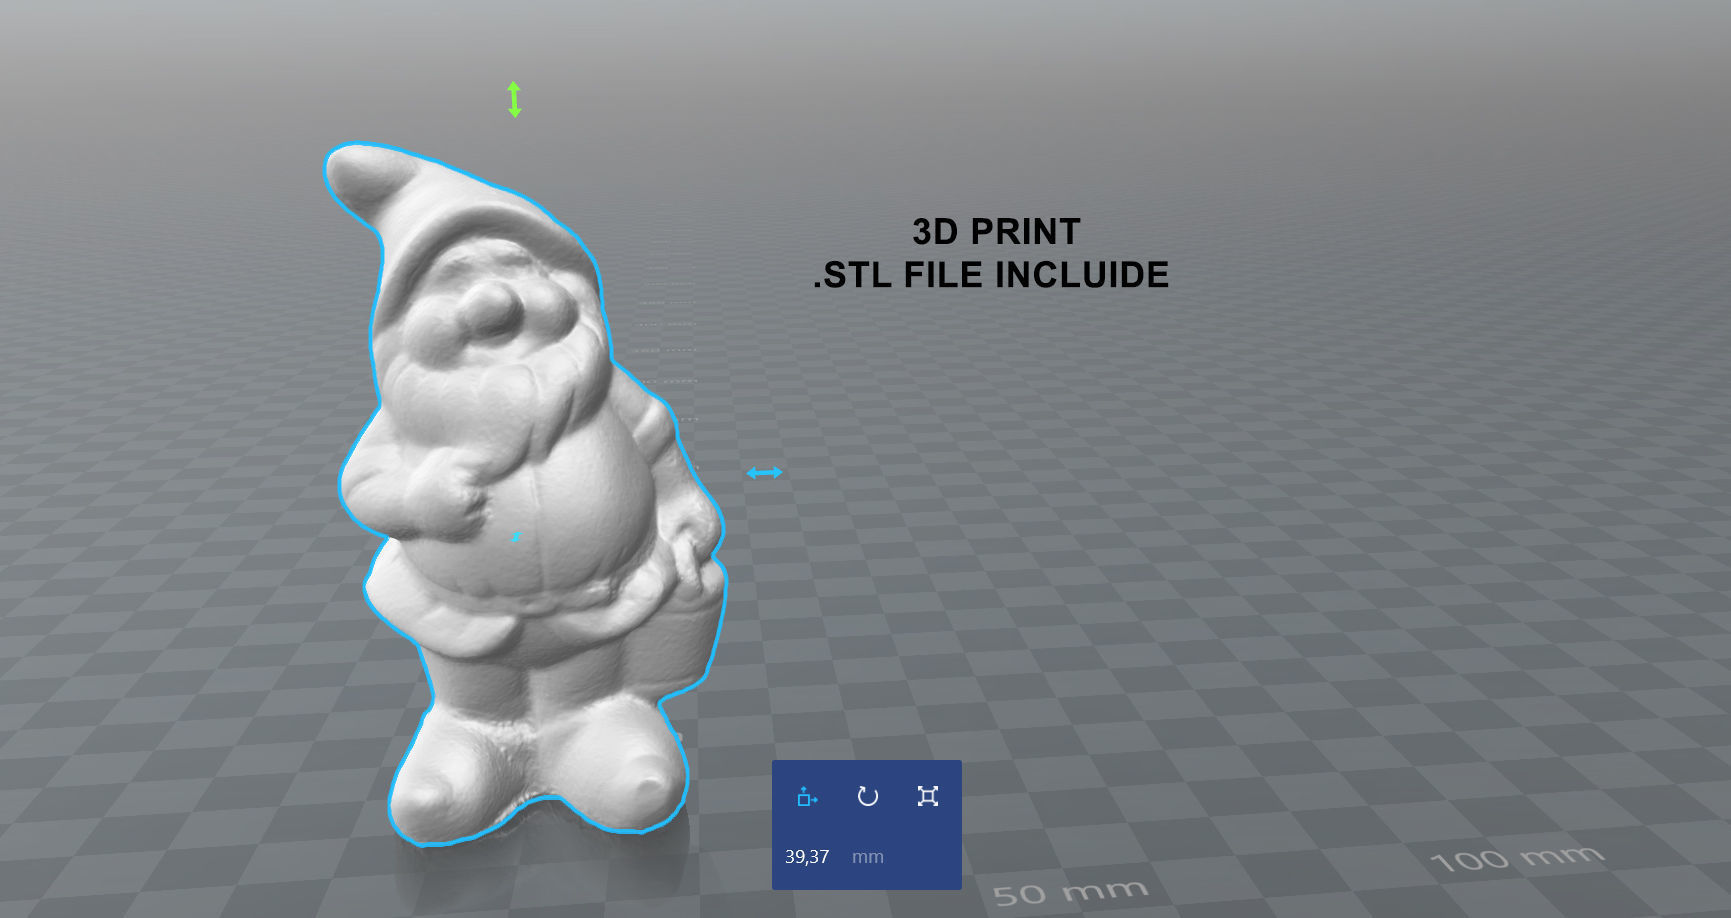Click the blue horizontal resize handle

pyautogui.click(x=765, y=473)
